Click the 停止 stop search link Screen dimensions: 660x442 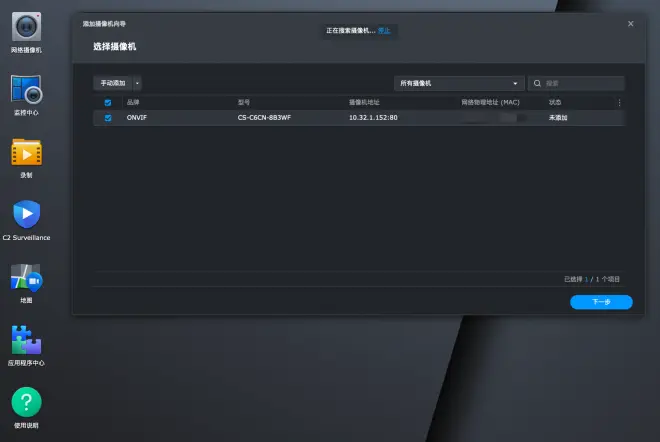pos(384,31)
